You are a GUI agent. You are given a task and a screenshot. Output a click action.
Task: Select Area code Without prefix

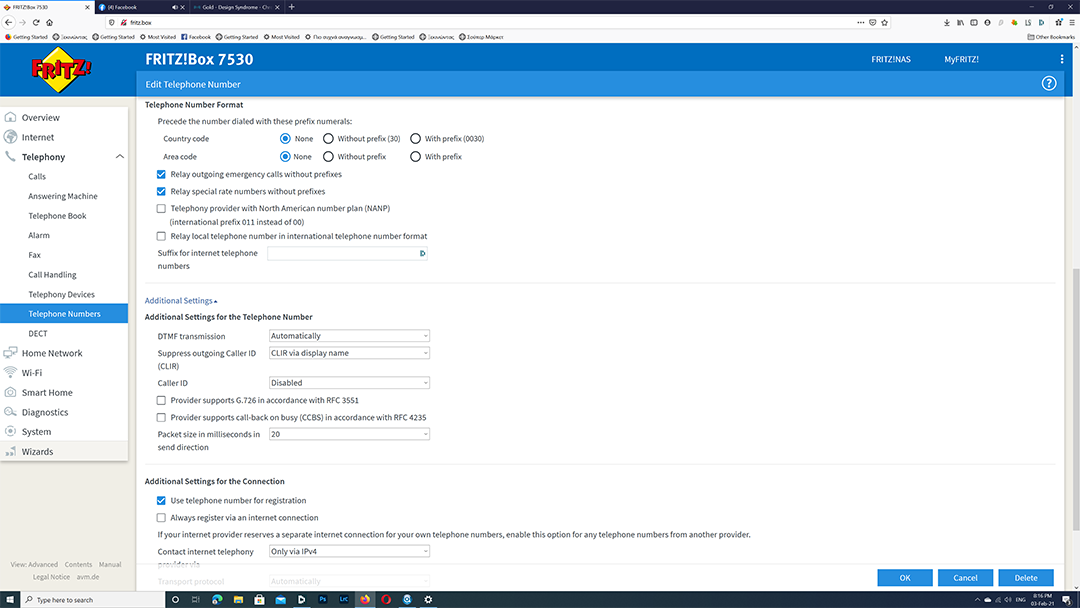[x=329, y=156]
